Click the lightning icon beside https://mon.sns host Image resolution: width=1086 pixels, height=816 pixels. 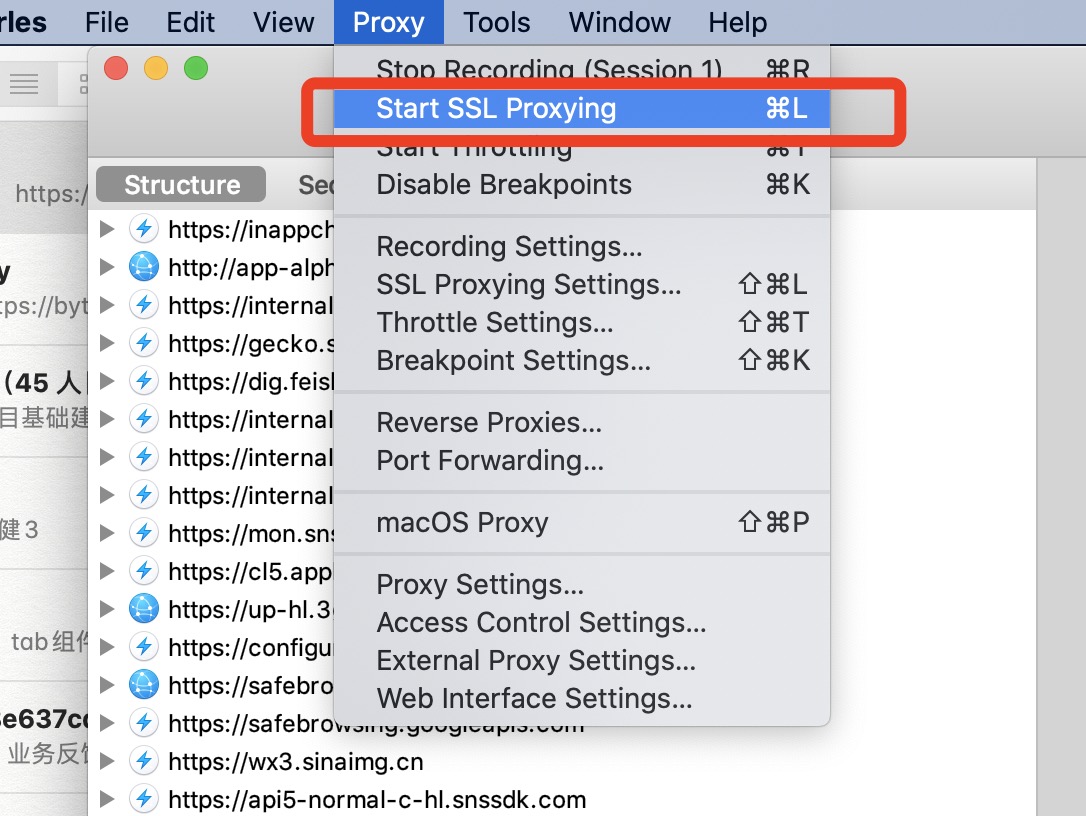click(144, 533)
